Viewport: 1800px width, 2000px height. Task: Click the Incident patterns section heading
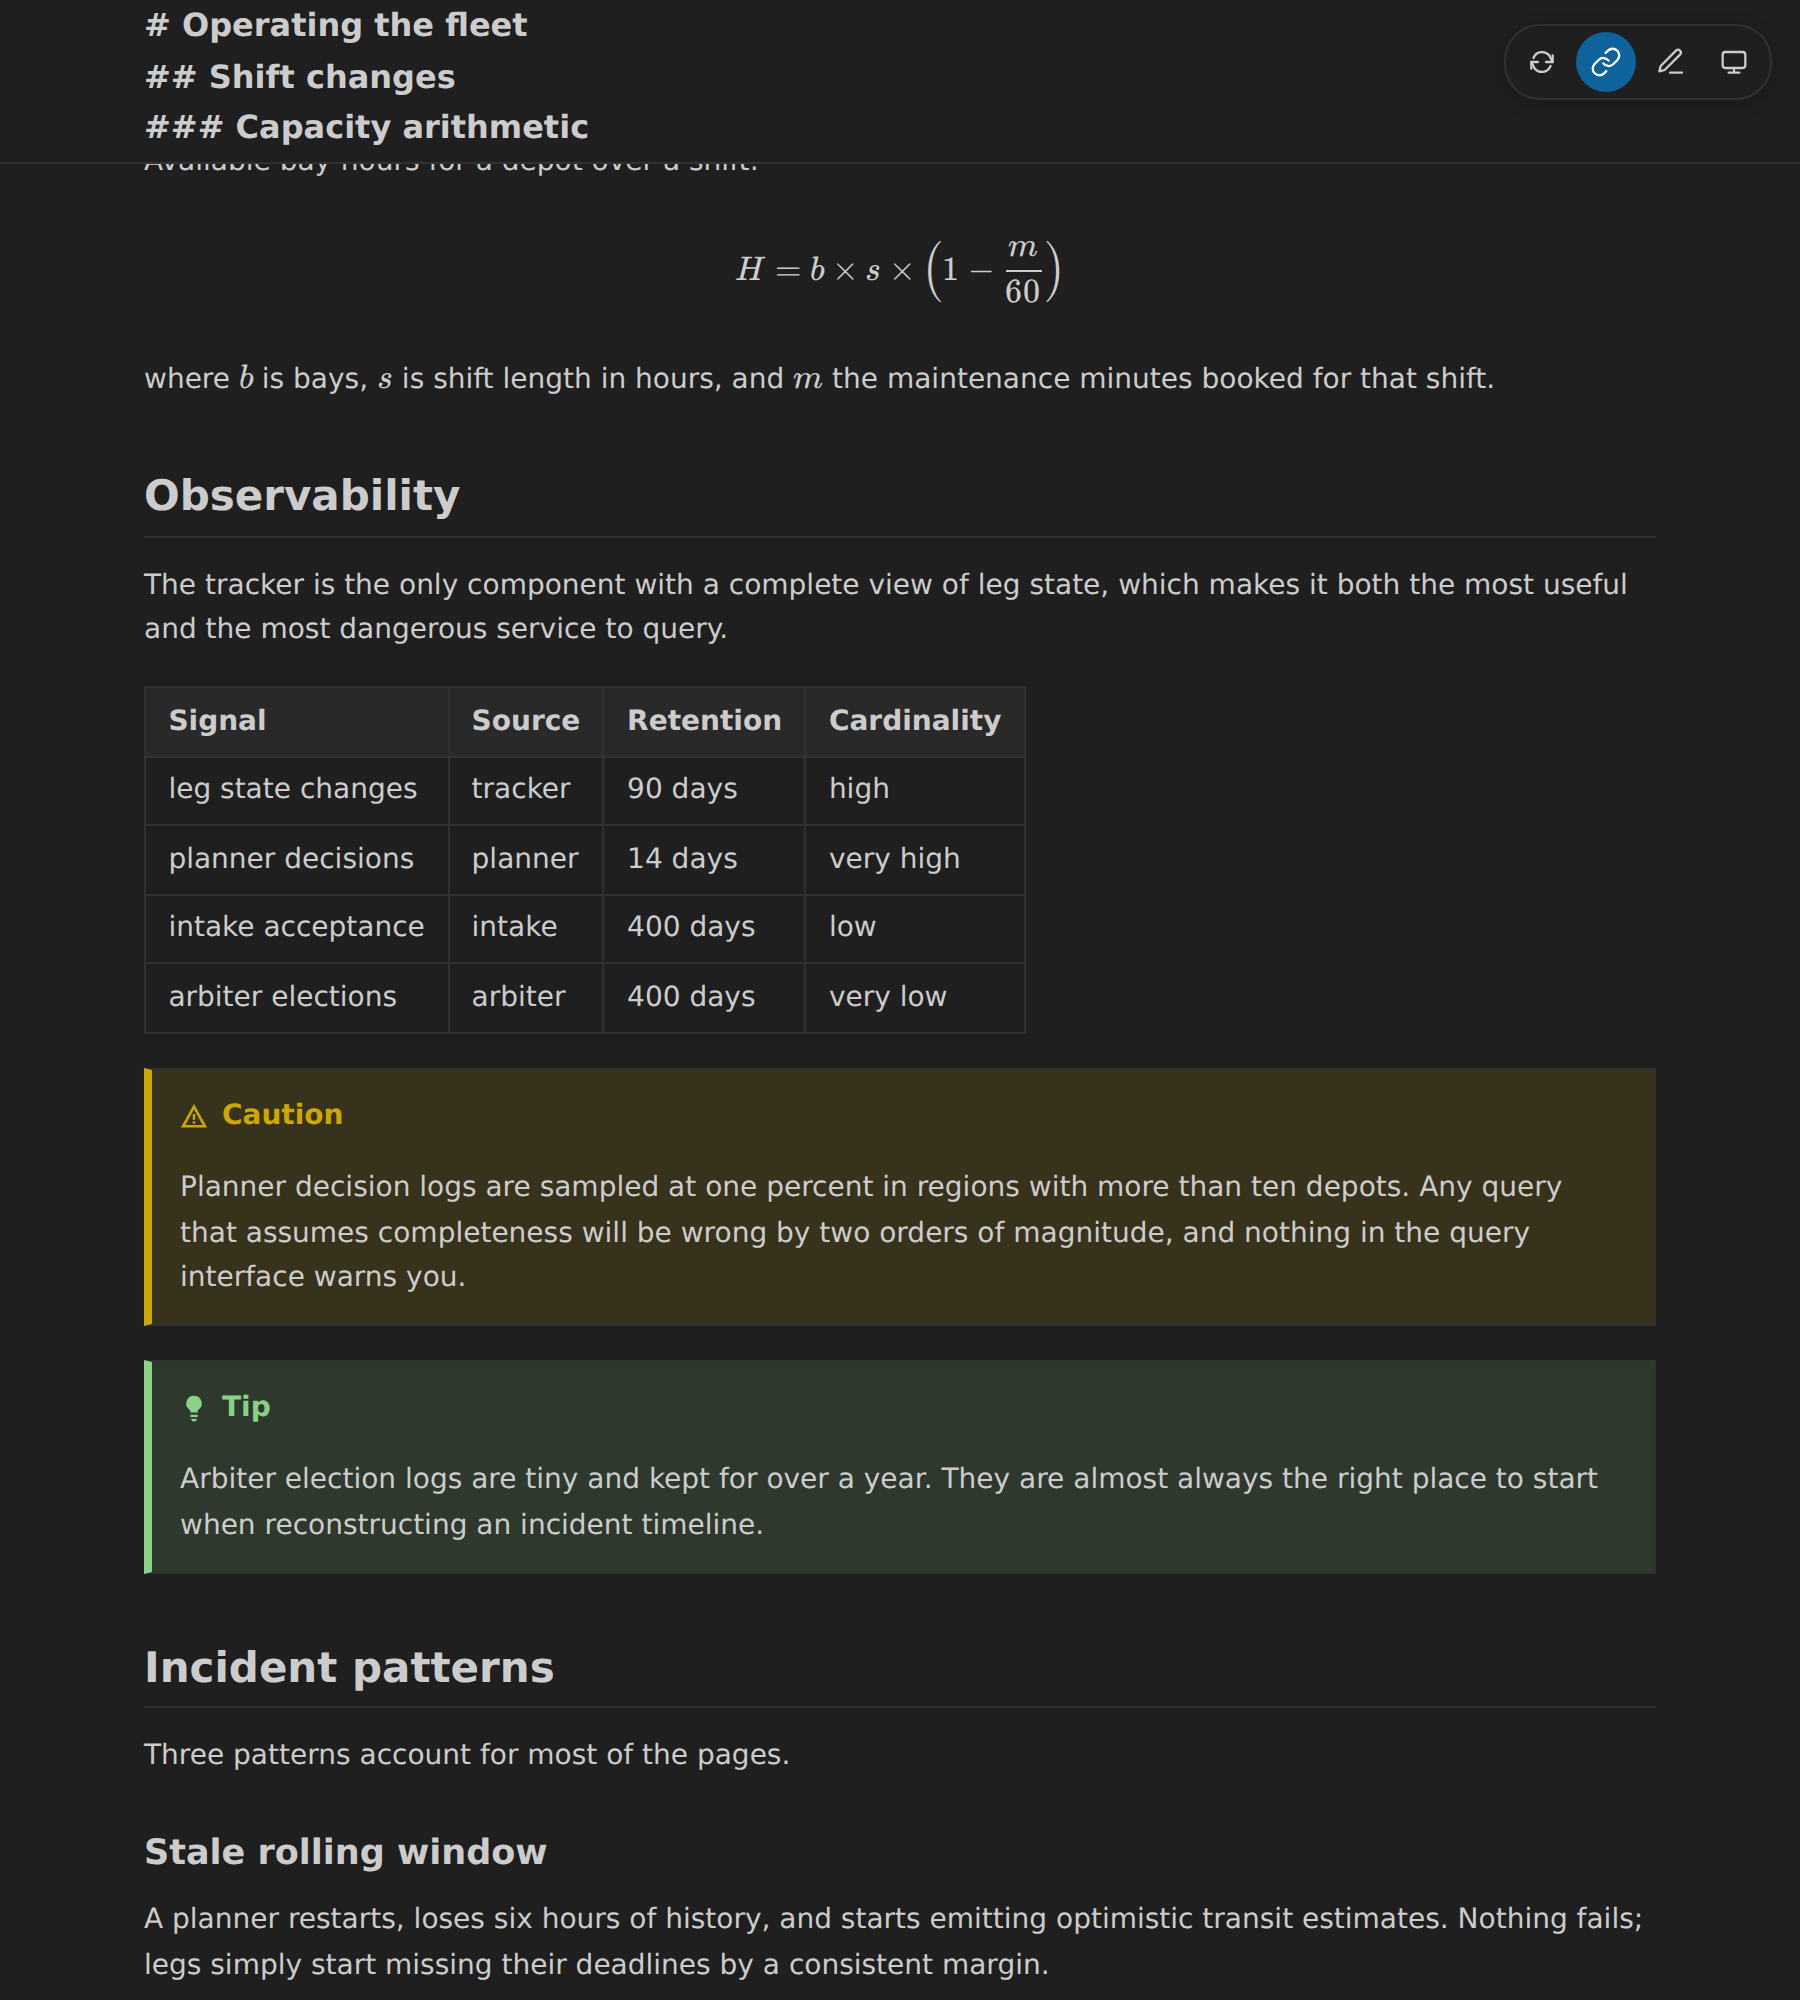[349, 1667]
